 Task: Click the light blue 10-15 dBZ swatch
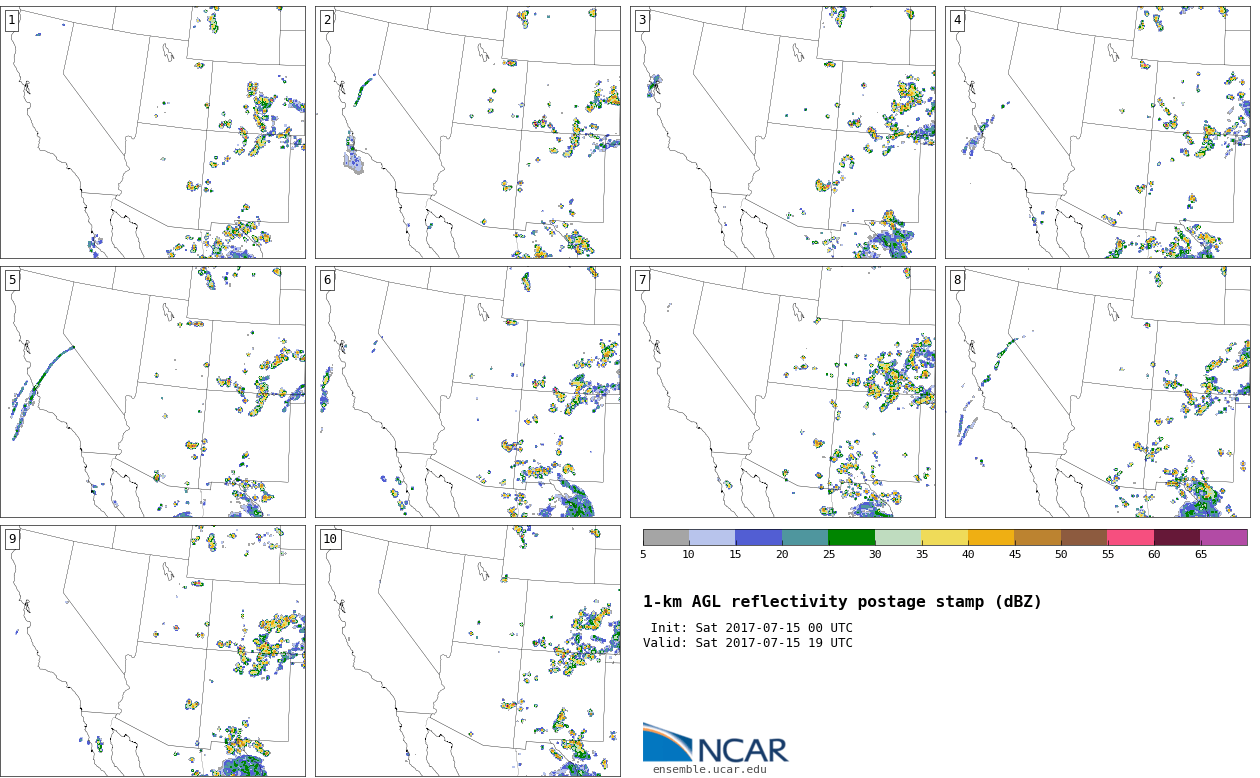(712, 537)
